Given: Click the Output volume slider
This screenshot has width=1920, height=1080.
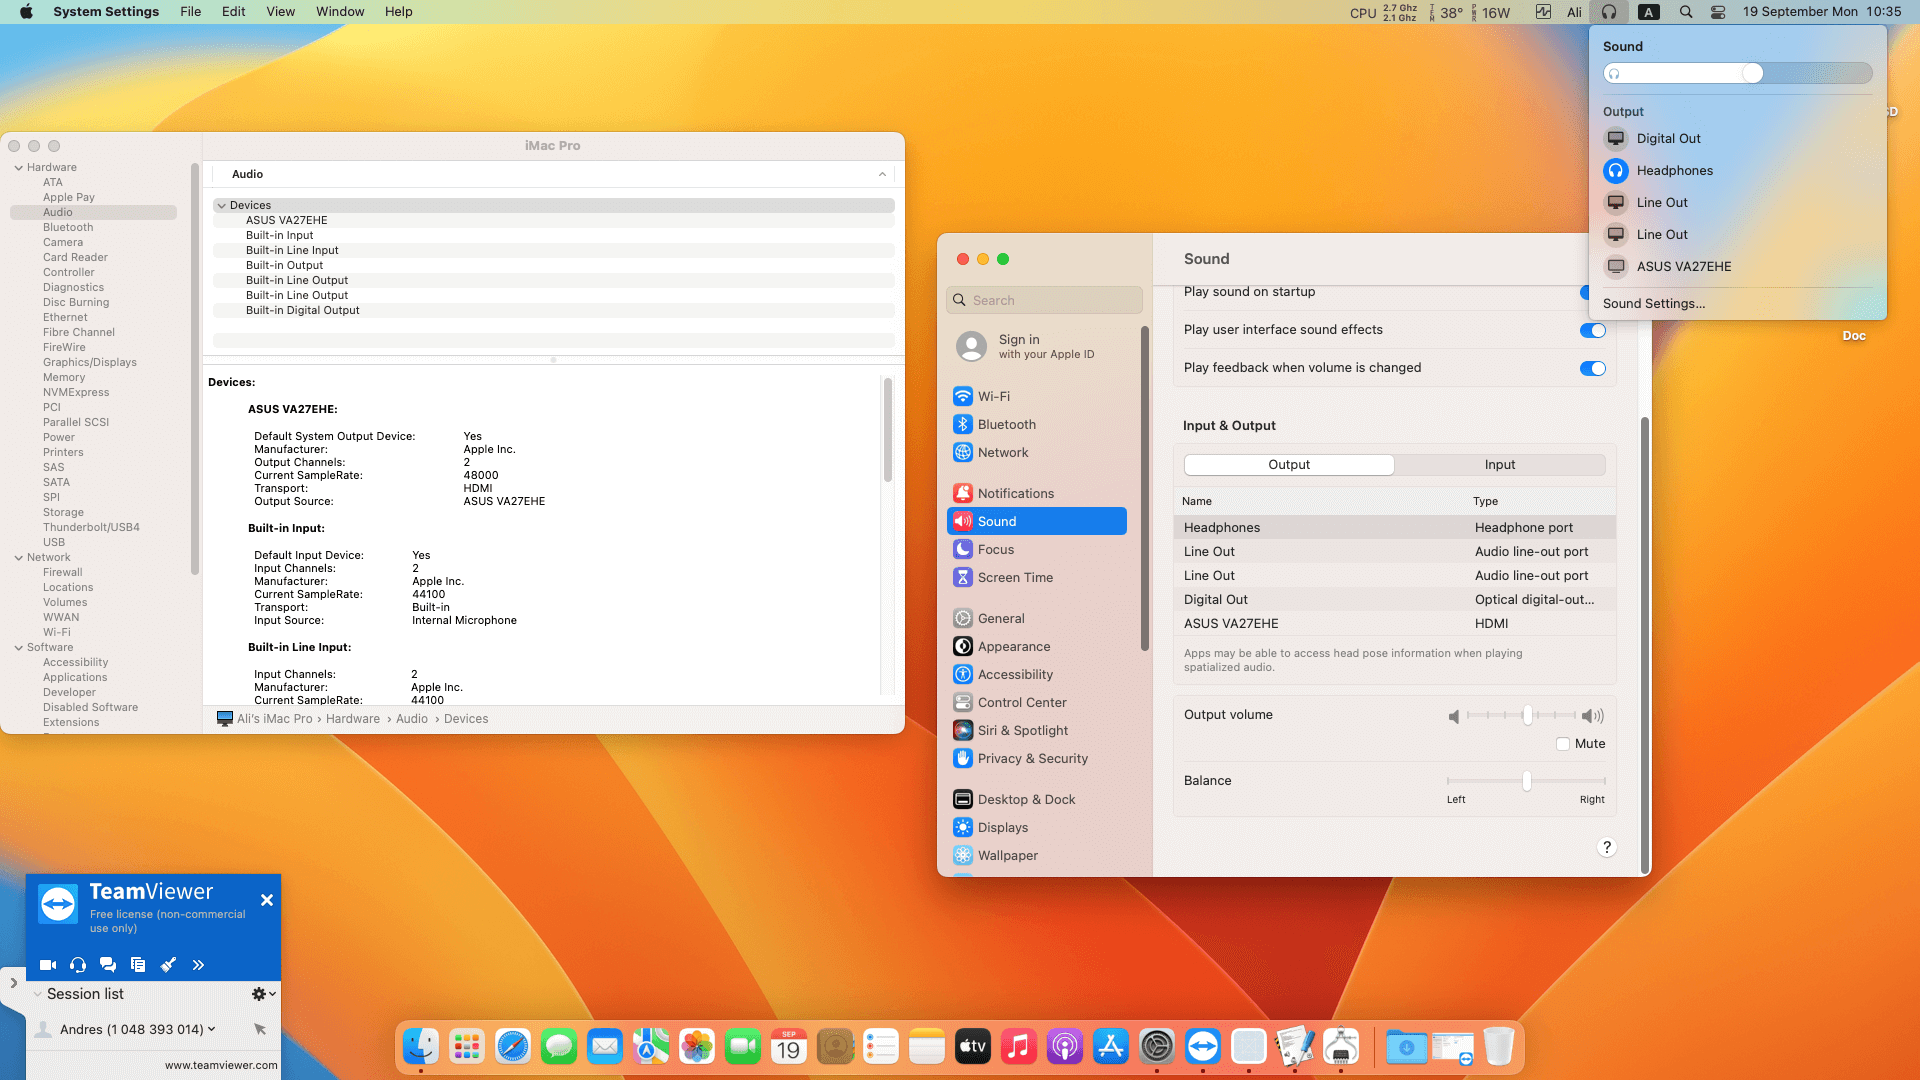Looking at the screenshot, I should click(1526, 716).
